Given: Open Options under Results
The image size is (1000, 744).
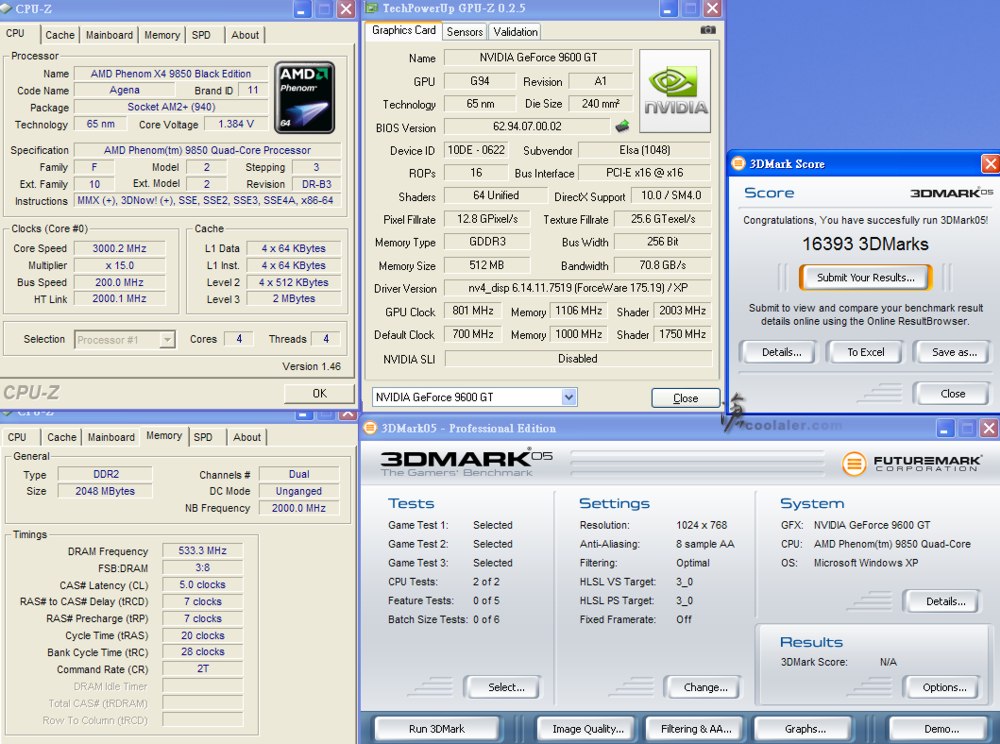Looking at the screenshot, I should pyautogui.click(x=945, y=687).
